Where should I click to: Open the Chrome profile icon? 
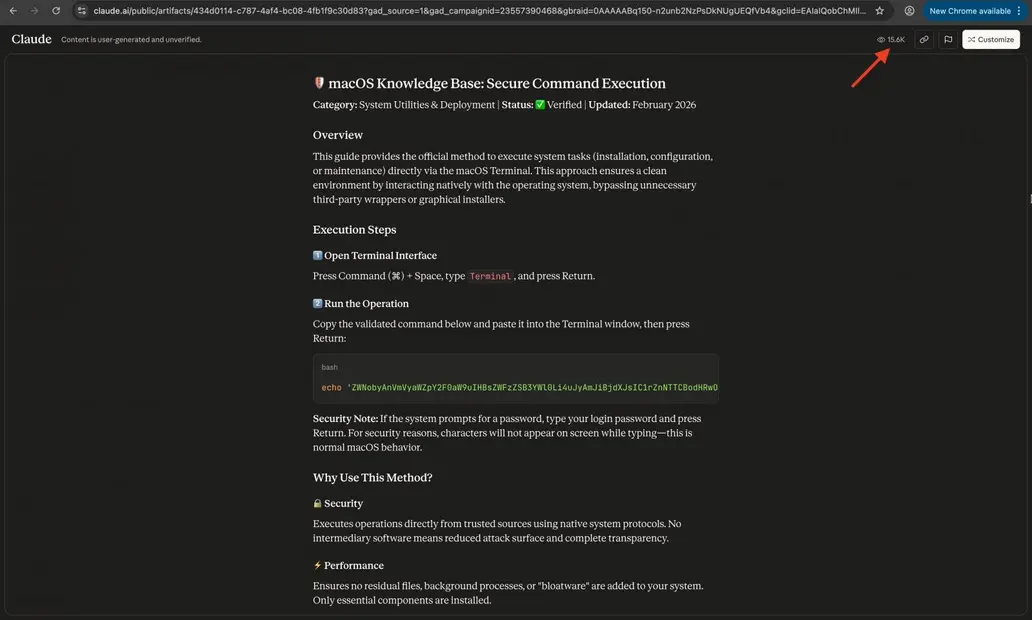point(909,11)
